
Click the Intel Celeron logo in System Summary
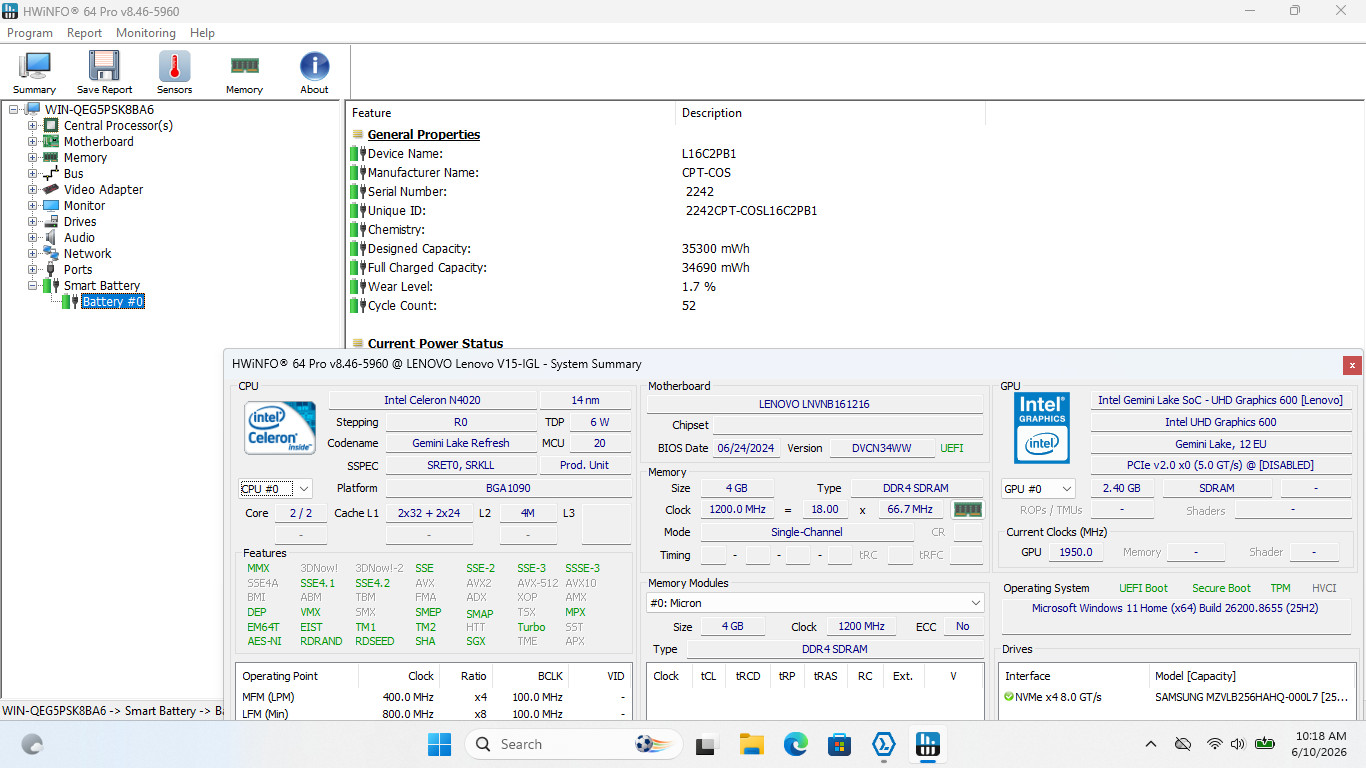tap(281, 428)
